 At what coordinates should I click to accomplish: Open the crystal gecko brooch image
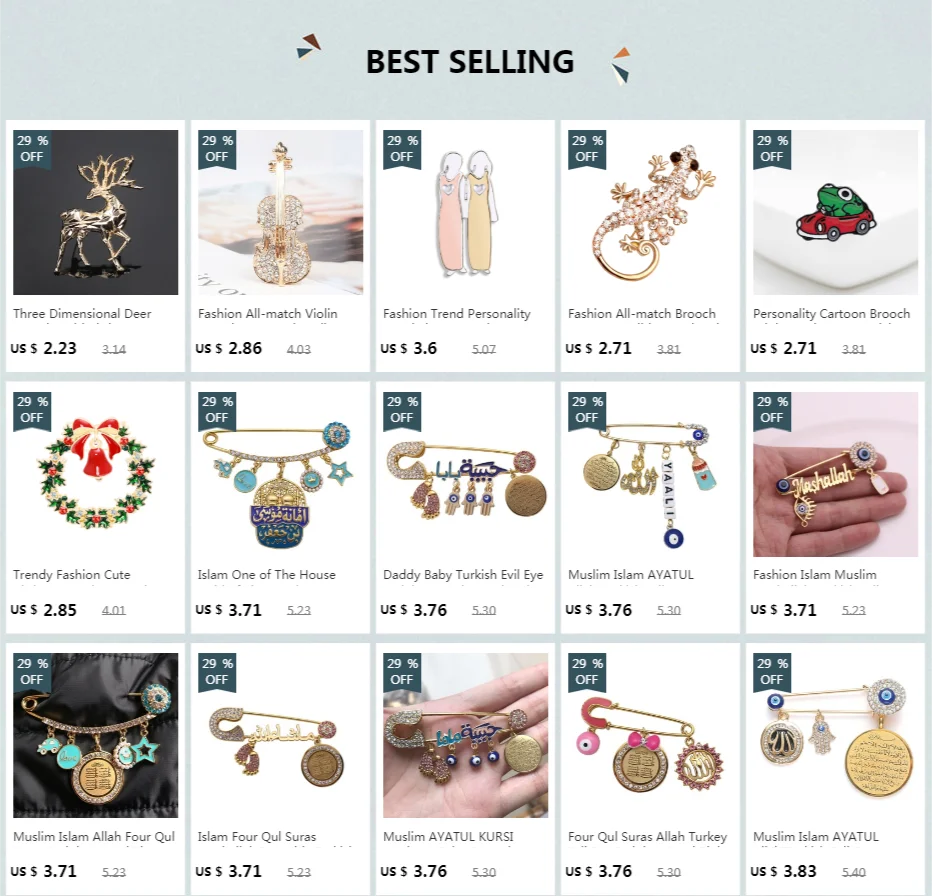tap(650, 212)
